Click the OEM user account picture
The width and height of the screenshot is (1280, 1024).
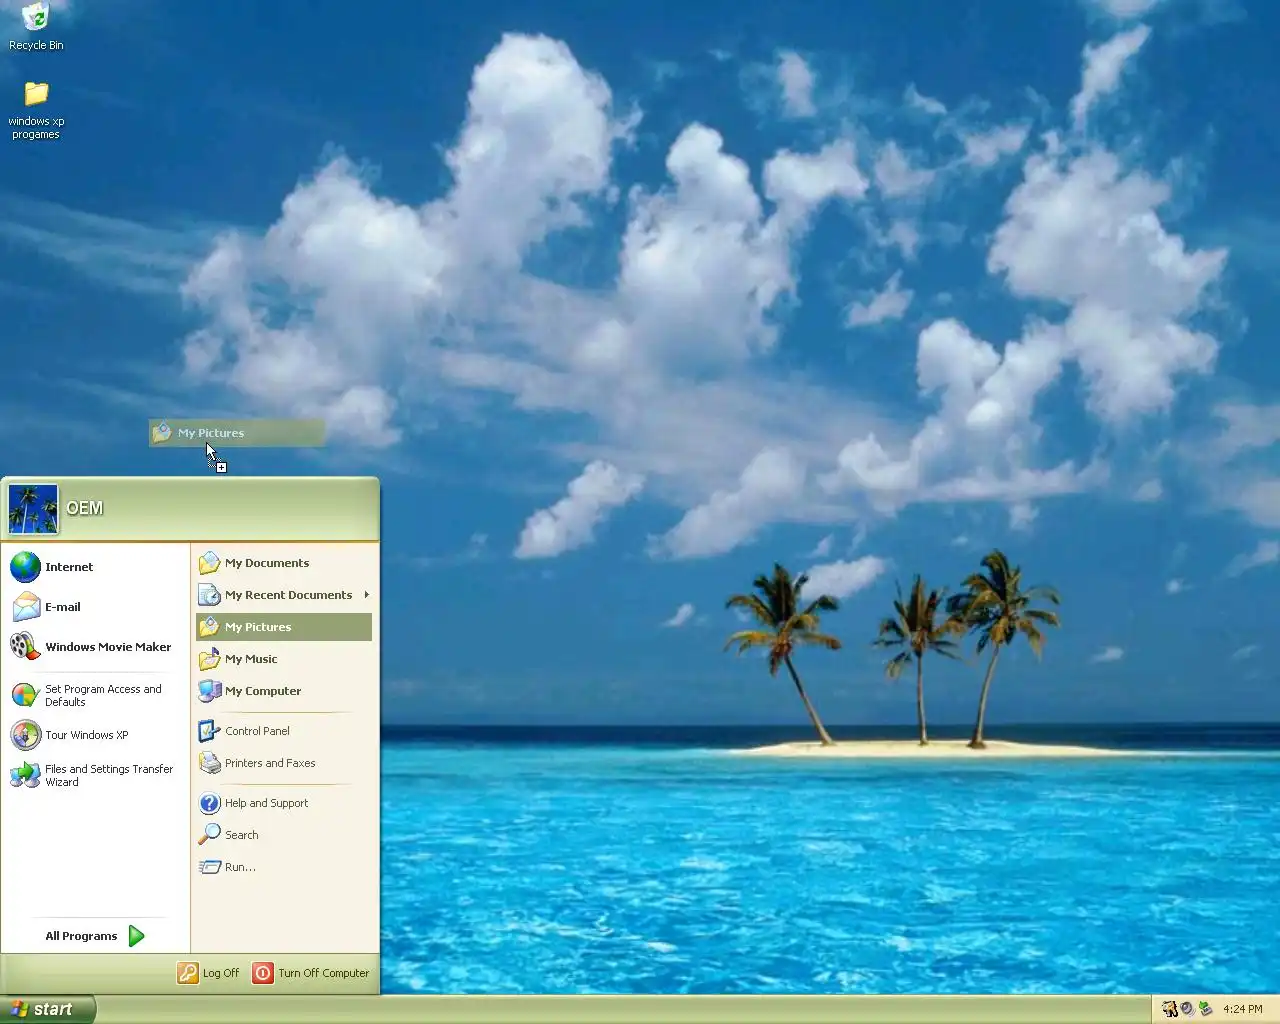tap(33, 509)
